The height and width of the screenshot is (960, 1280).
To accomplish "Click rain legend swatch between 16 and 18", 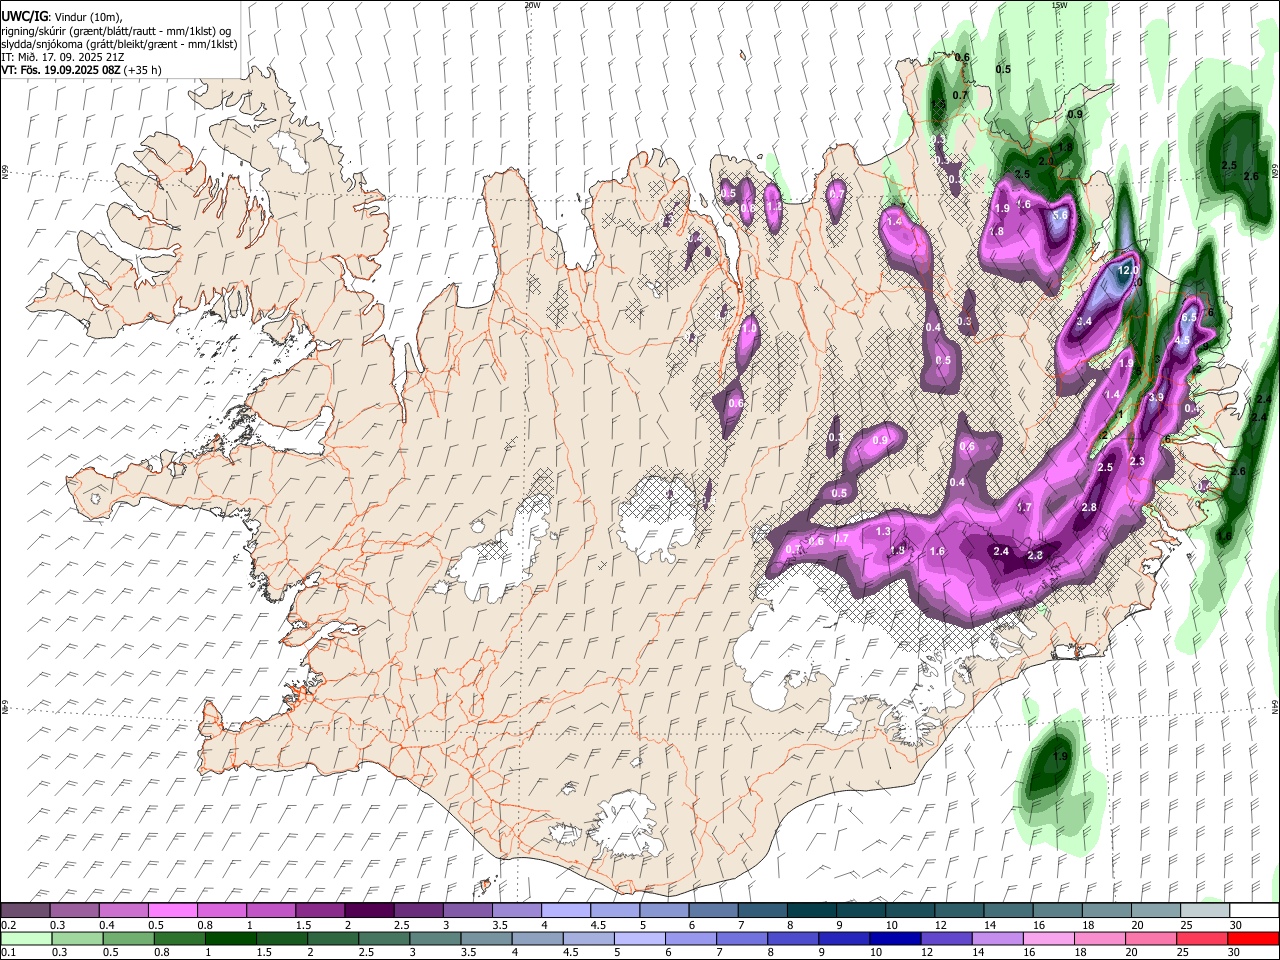I will point(1048,938).
